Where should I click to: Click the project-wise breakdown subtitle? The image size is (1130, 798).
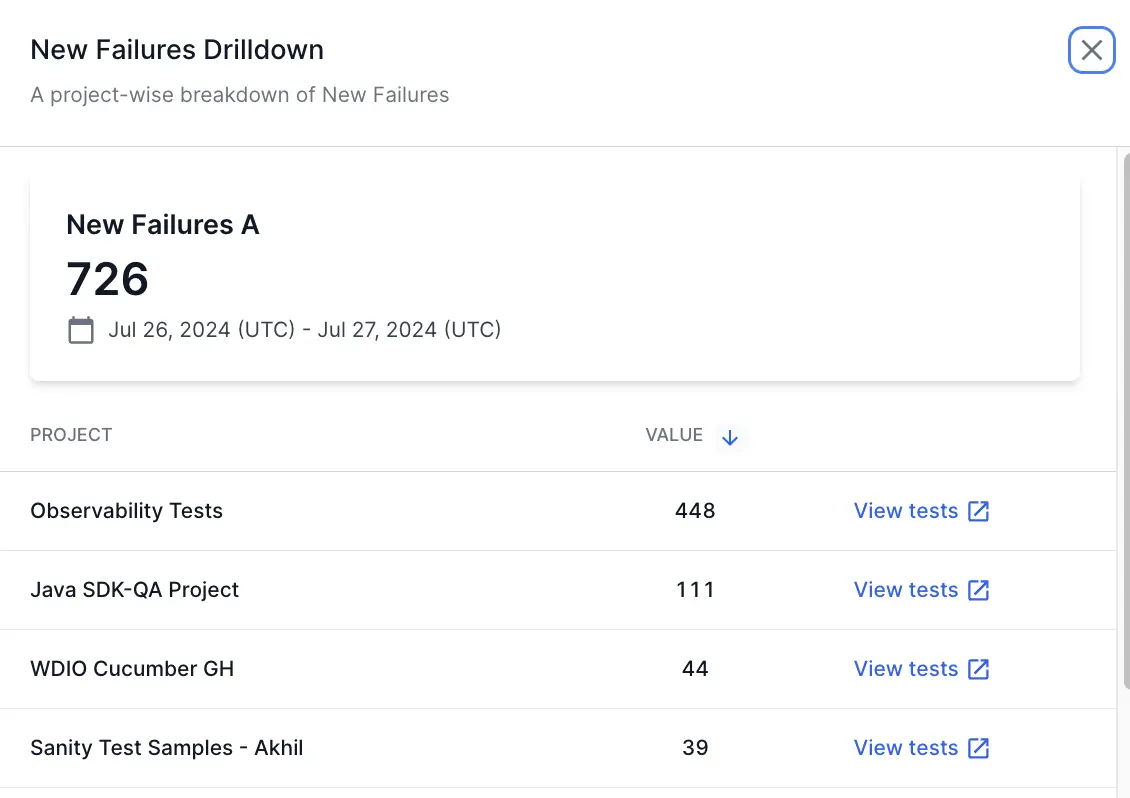click(x=239, y=95)
